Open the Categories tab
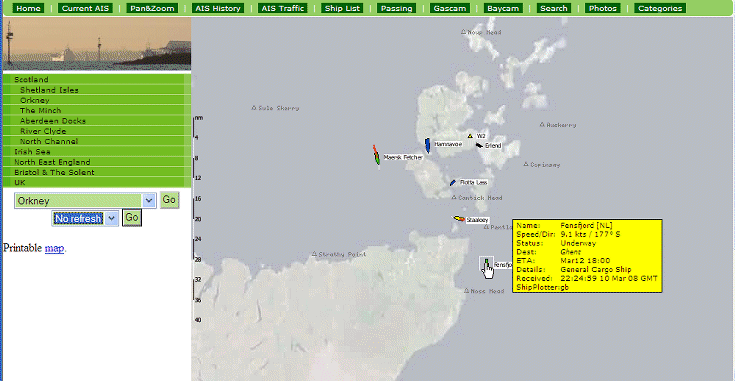735x381 pixels. tap(660, 8)
